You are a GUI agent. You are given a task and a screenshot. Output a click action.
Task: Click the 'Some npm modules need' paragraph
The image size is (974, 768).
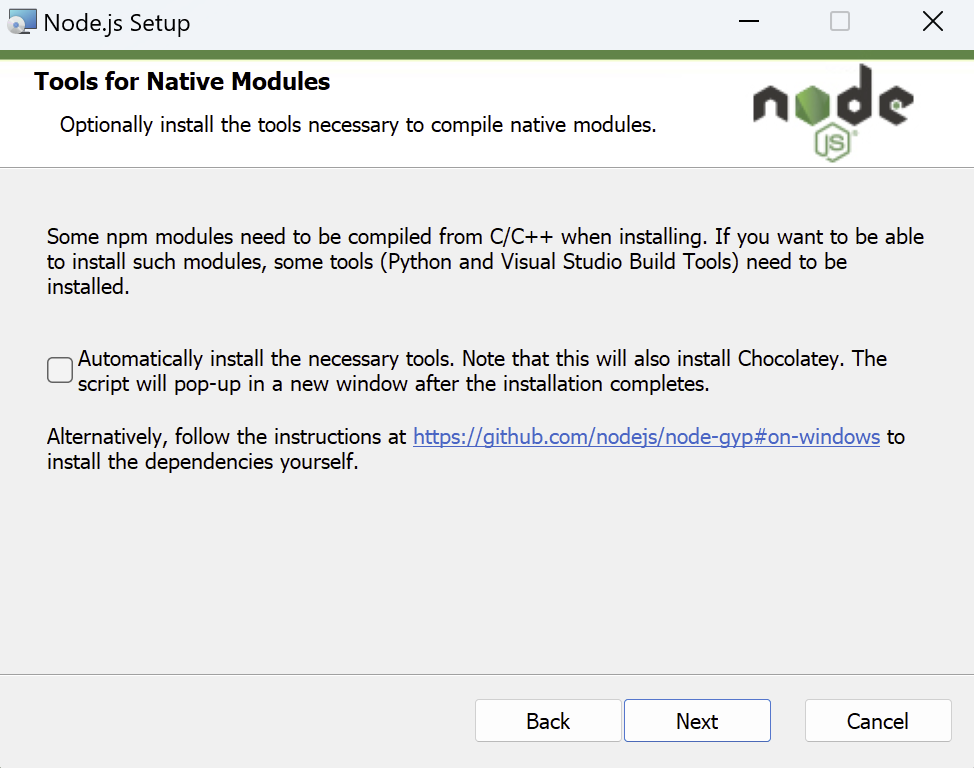point(485,262)
